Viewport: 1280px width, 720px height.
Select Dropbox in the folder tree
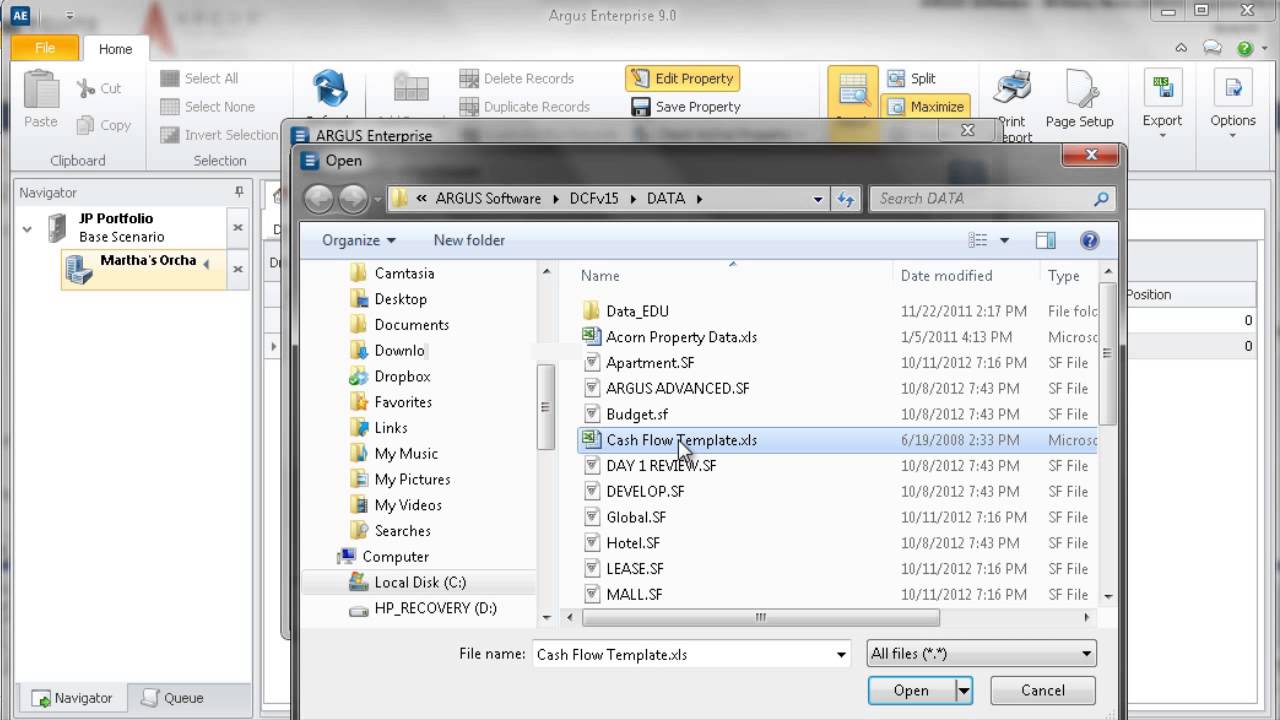[x=402, y=376]
